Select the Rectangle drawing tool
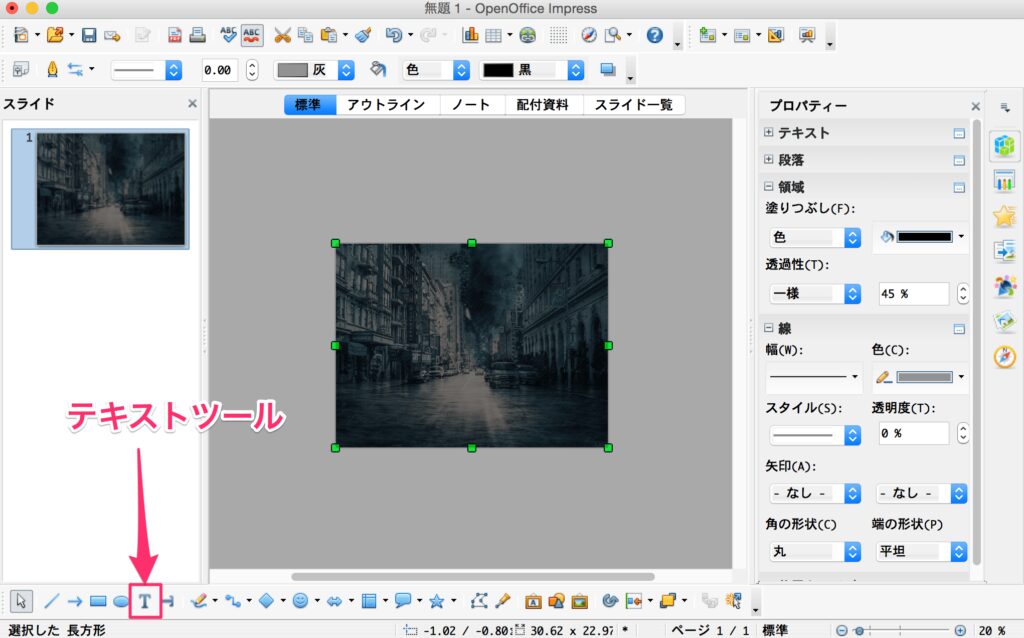The height and width of the screenshot is (638, 1024). coord(98,601)
